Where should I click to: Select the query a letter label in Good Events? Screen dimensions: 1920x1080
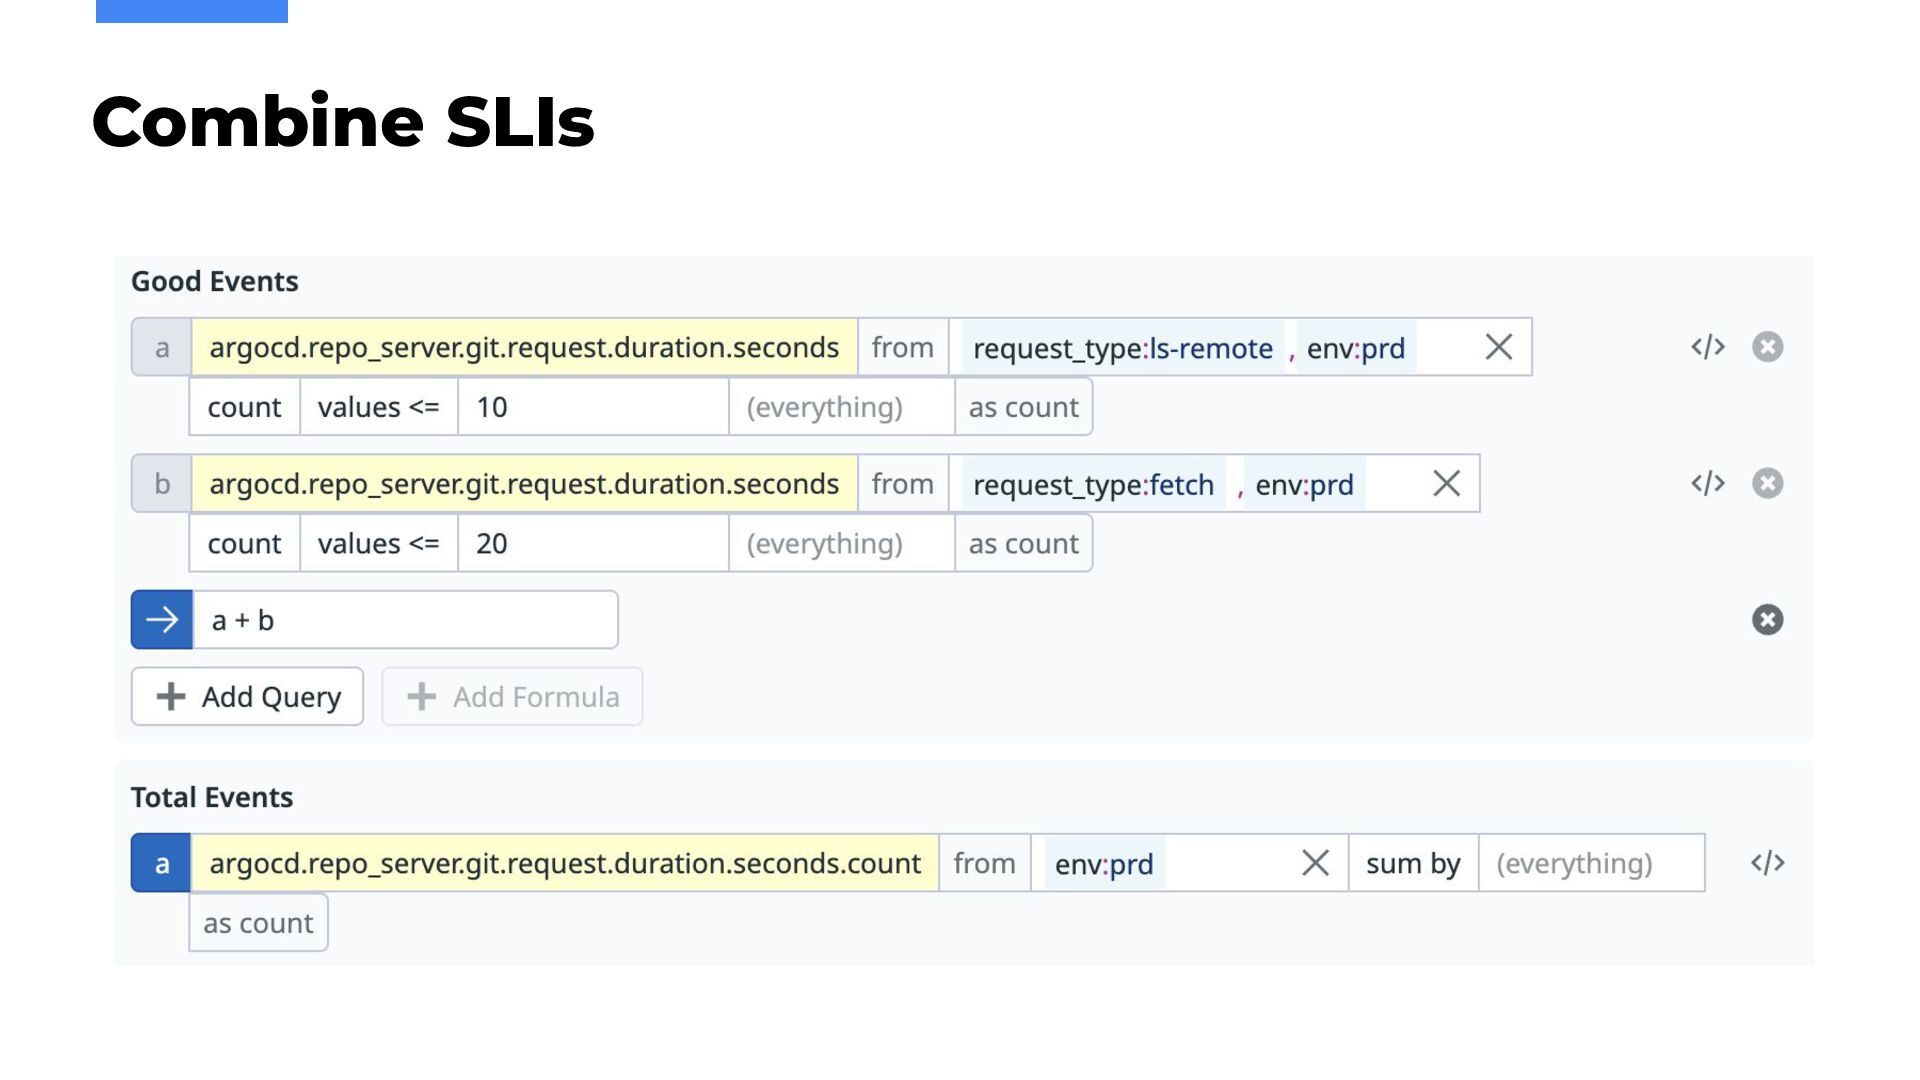pyautogui.click(x=161, y=347)
